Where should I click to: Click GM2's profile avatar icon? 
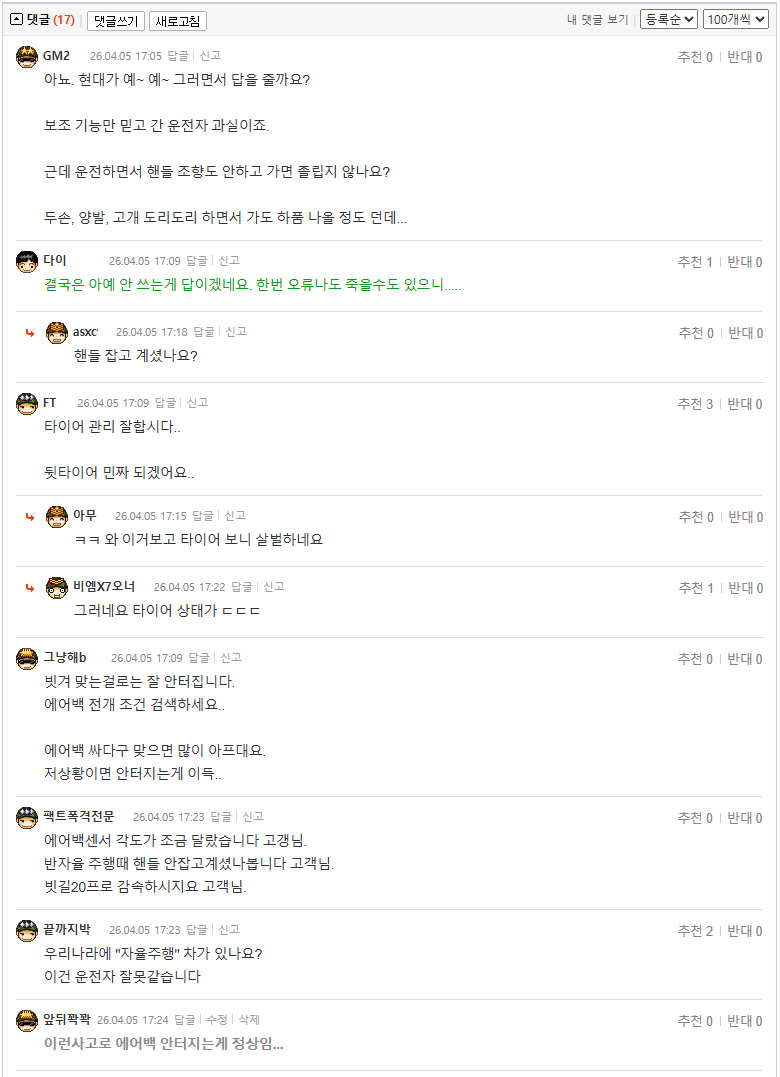pyautogui.click(x=27, y=56)
